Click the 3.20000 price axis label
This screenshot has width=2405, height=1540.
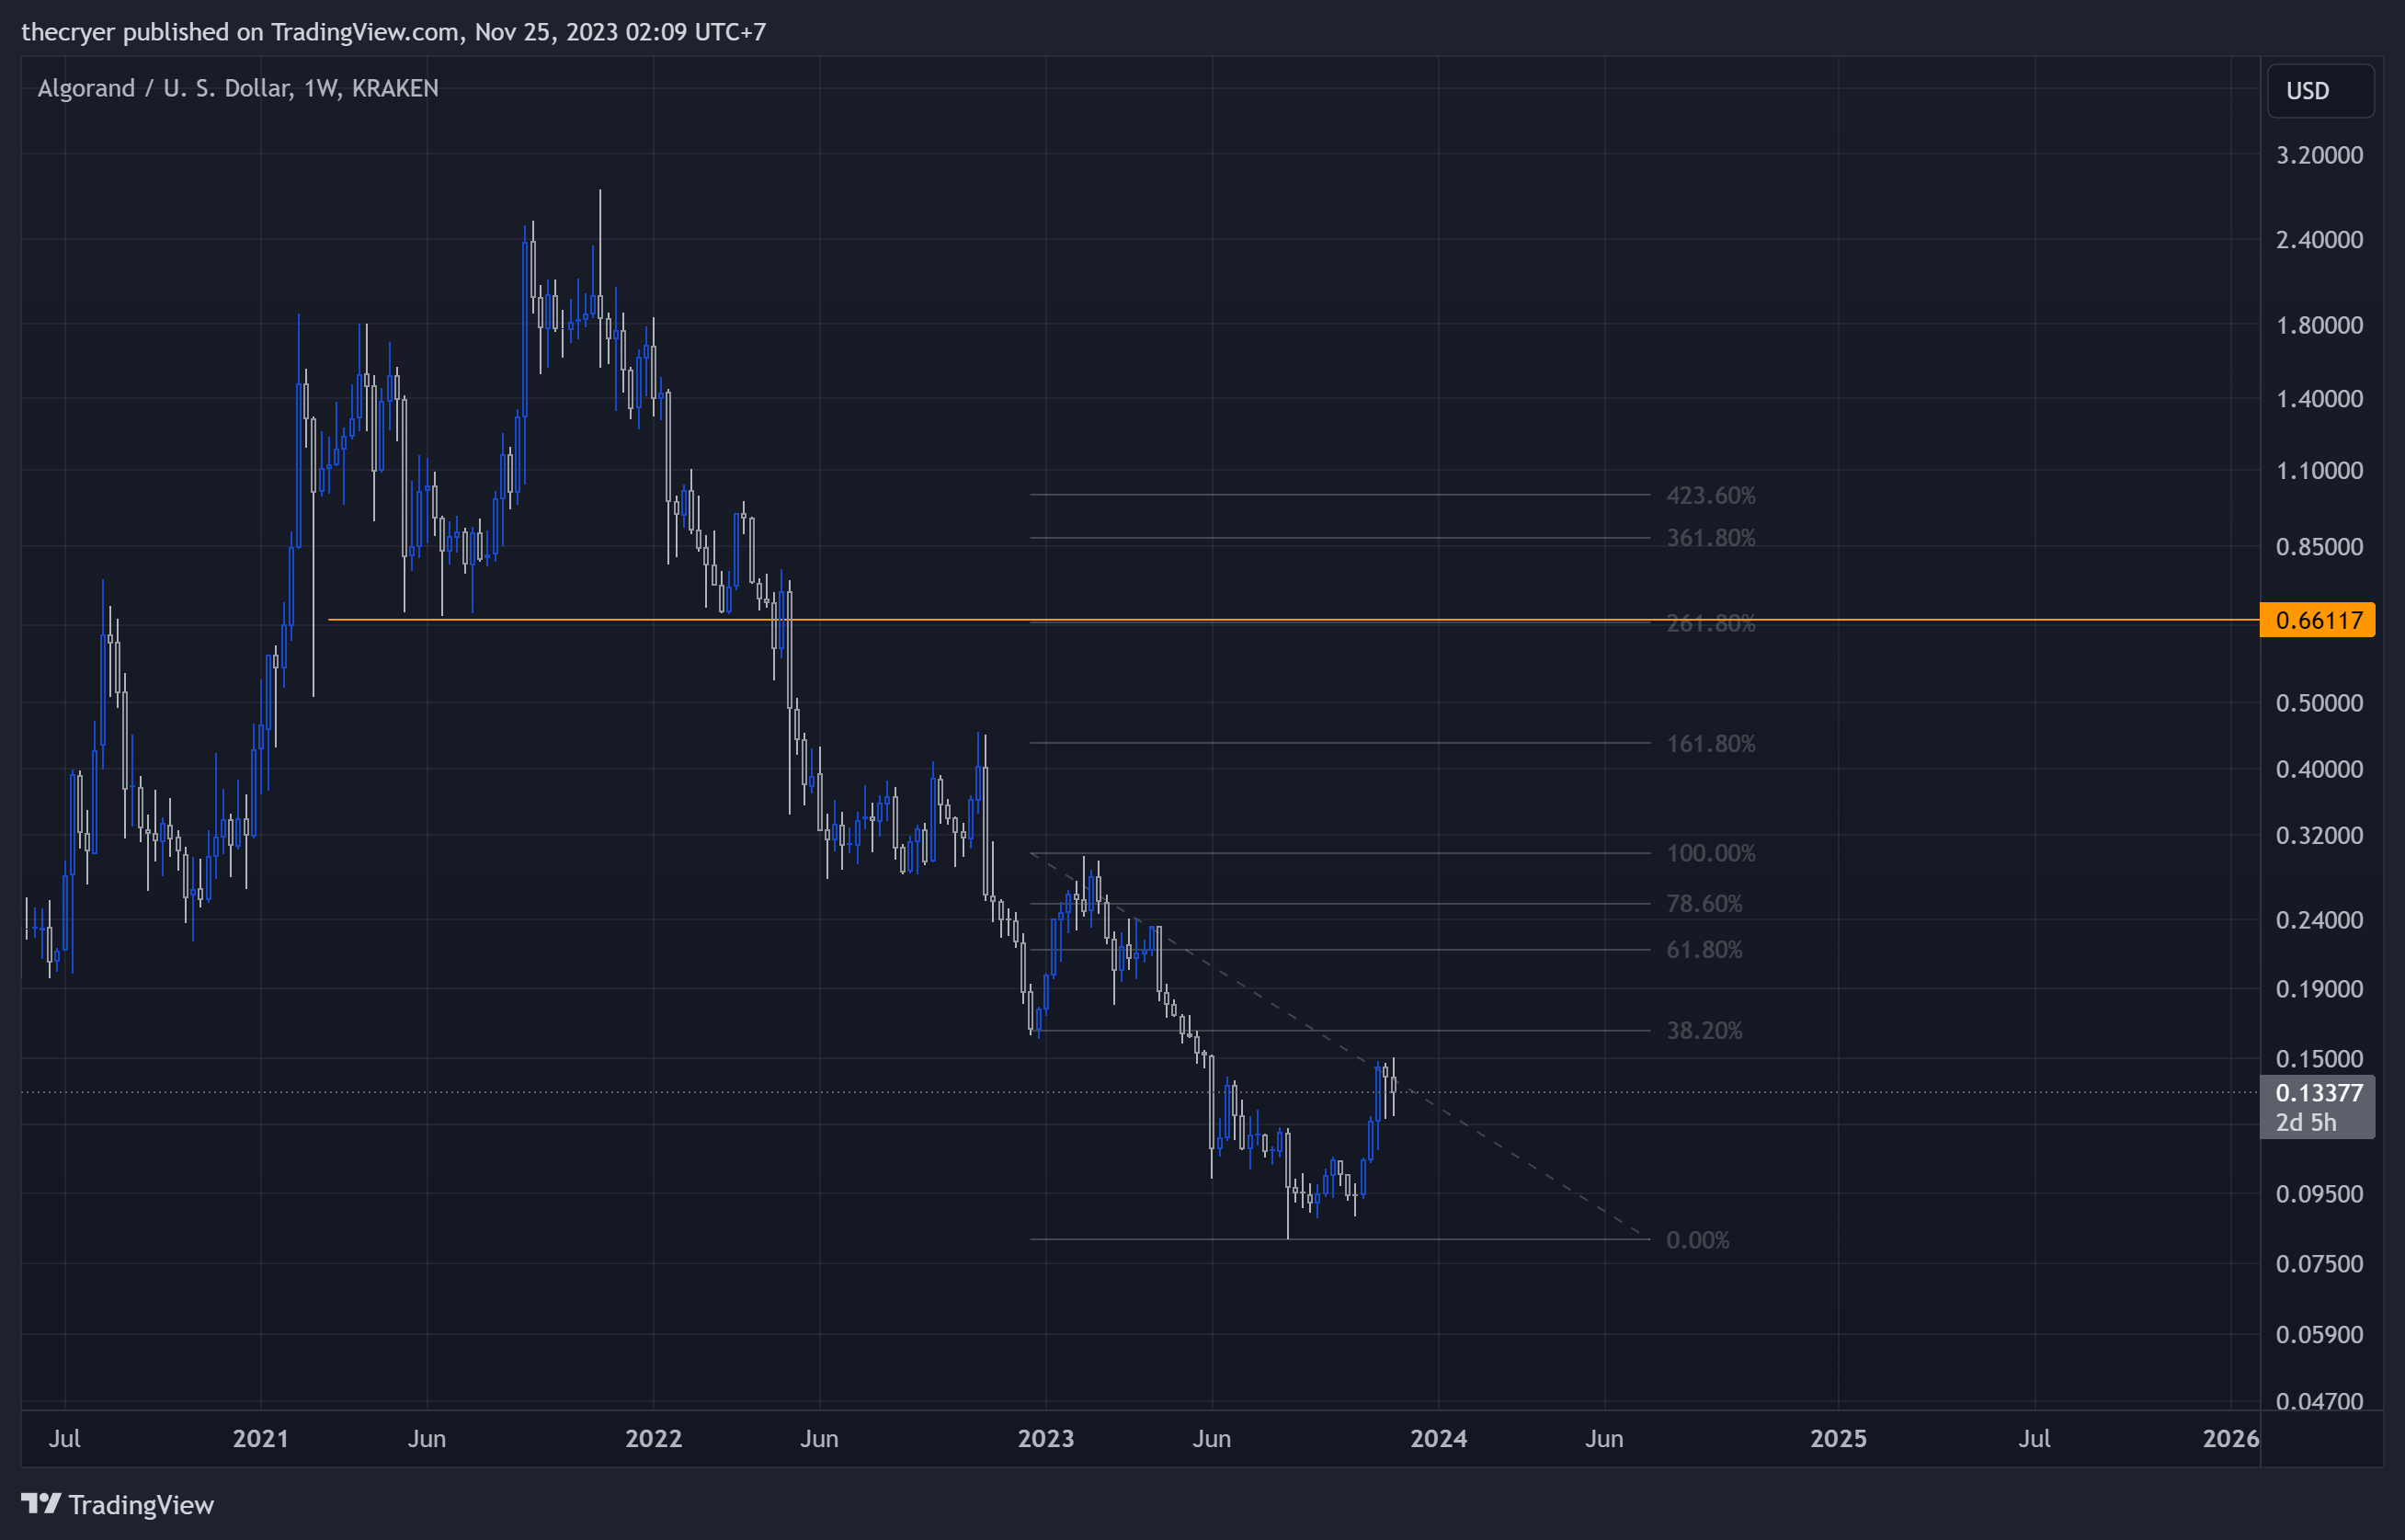[2319, 155]
